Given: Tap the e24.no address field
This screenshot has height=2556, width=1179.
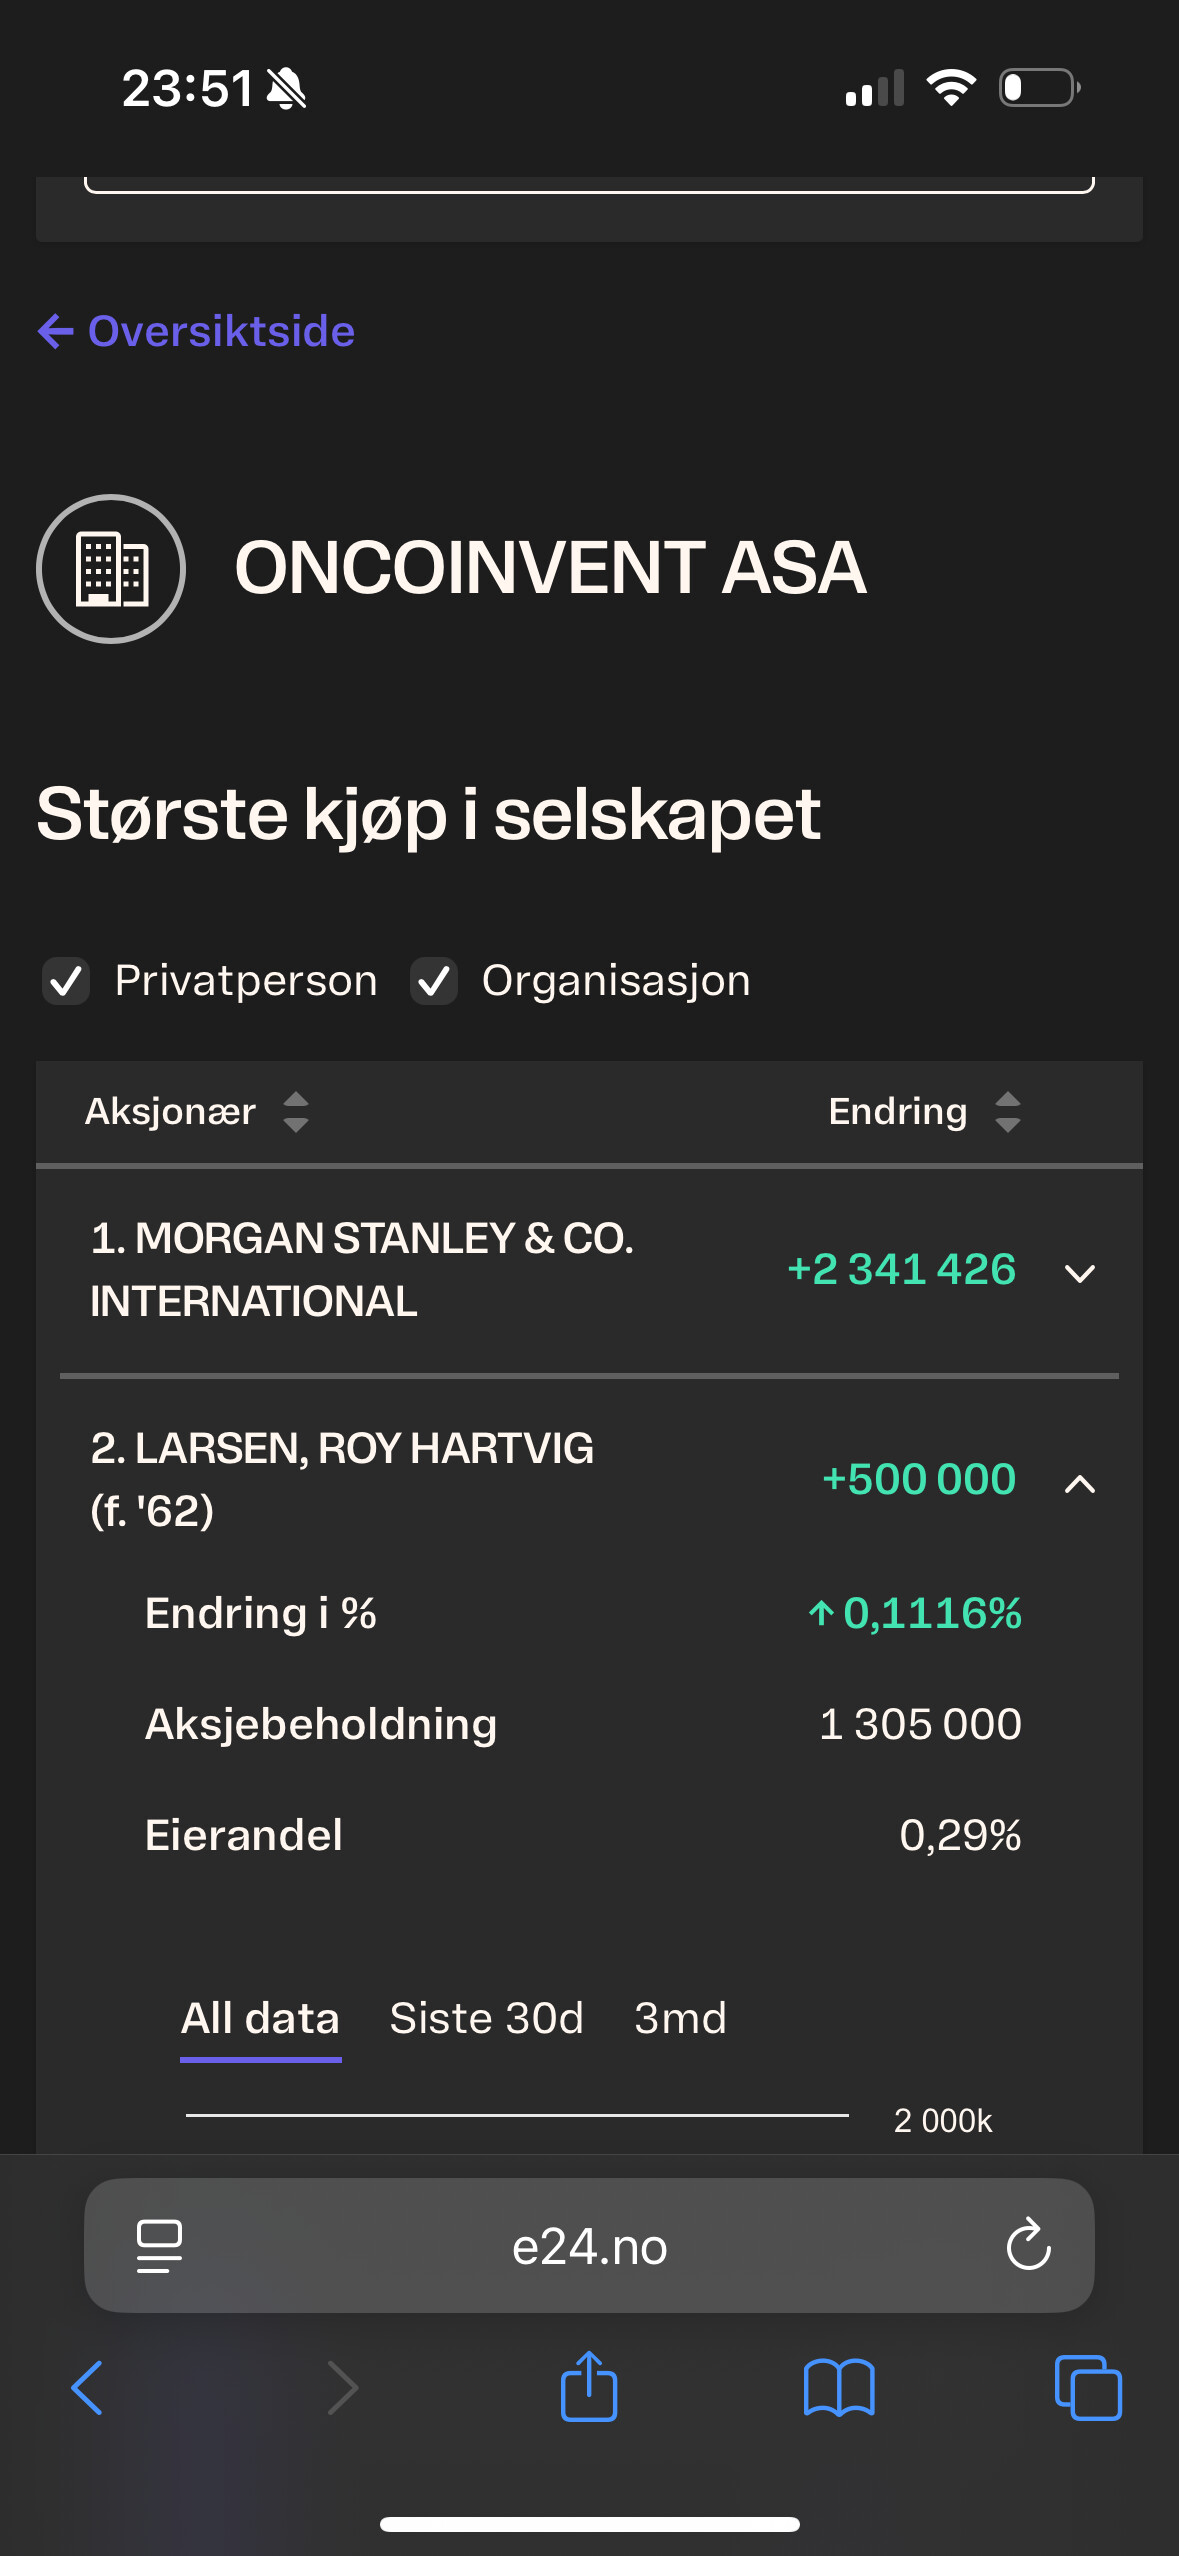Looking at the screenshot, I should (589, 2246).
